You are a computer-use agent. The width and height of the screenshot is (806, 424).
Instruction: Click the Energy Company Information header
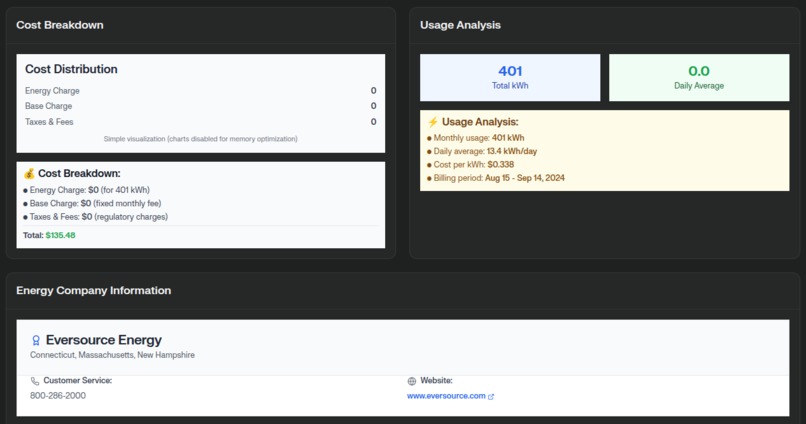[94, 290]
